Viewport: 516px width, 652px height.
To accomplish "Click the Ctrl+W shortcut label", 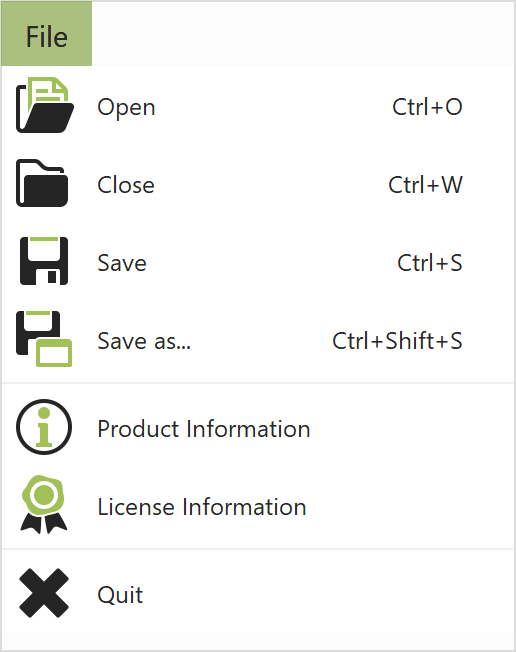I will [425, 185].
